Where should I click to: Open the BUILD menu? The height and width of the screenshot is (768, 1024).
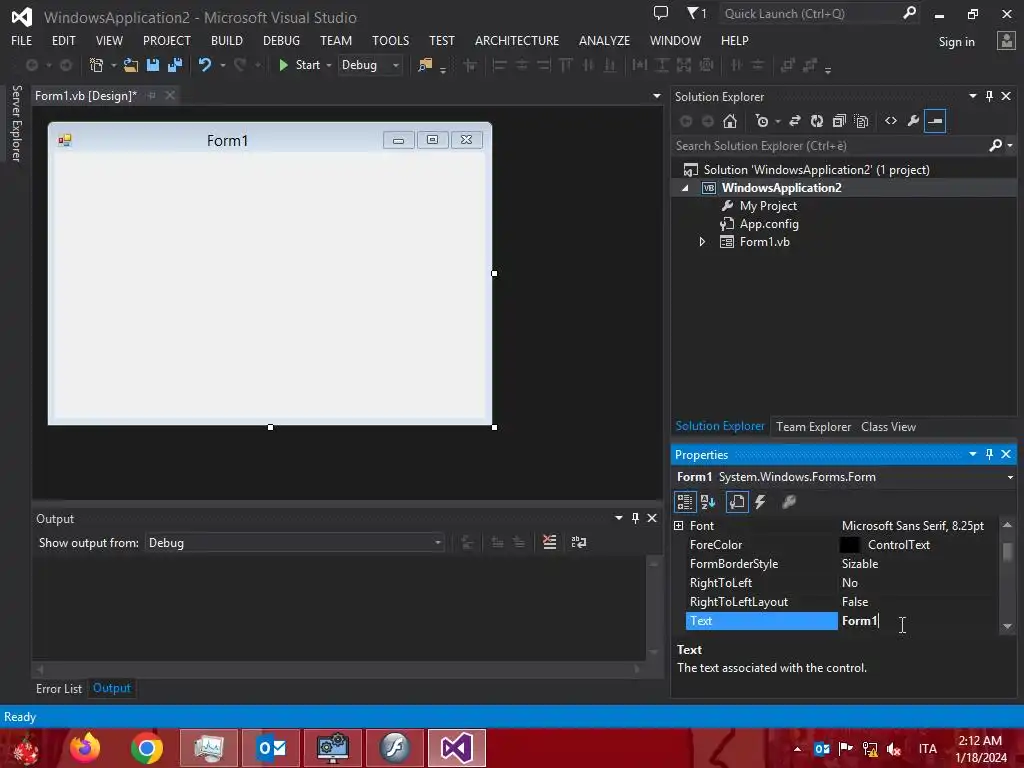227,40
